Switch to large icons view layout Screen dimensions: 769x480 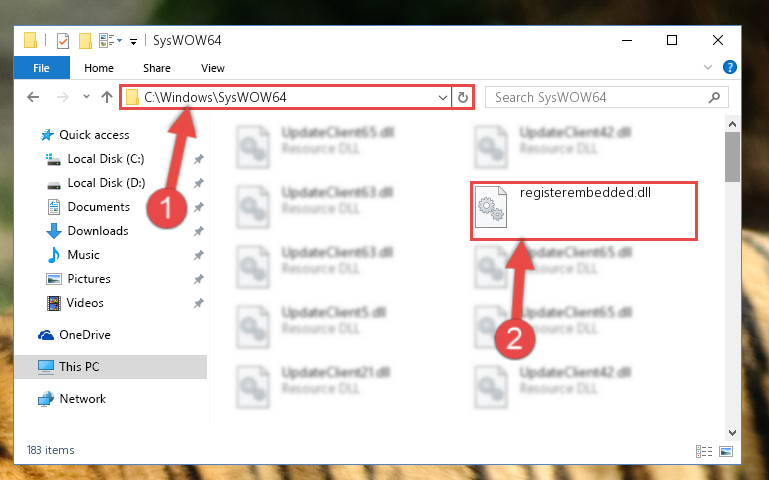coord(726,452)
